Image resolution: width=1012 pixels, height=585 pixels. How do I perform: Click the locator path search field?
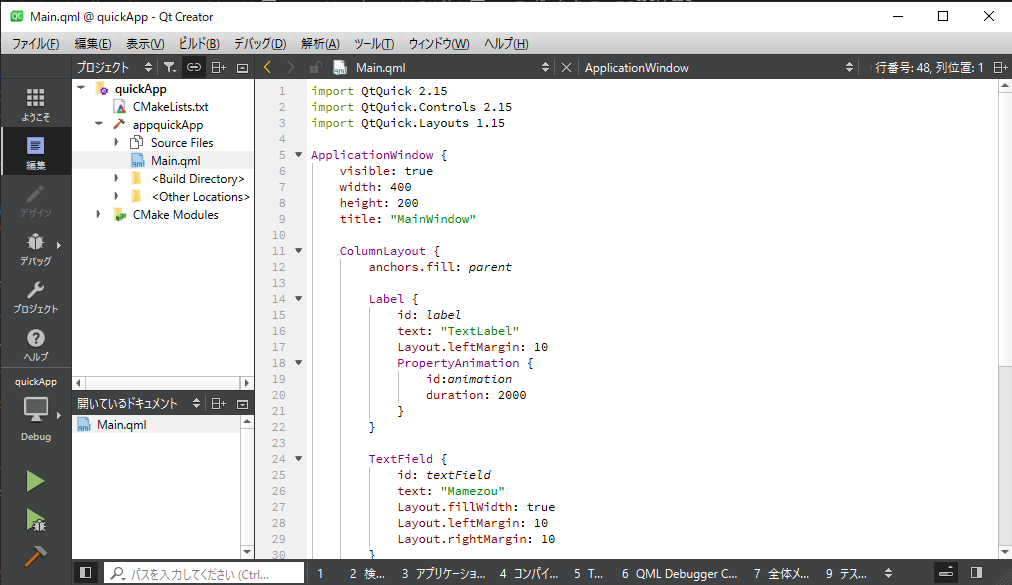coord(204,574)
